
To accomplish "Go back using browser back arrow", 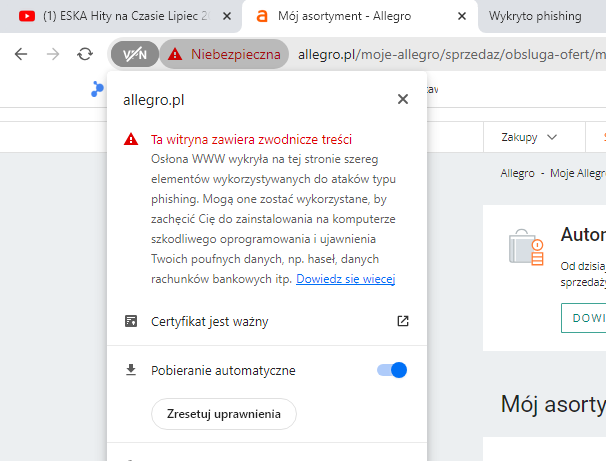I will pyautogui.click(x=21, y=54).
